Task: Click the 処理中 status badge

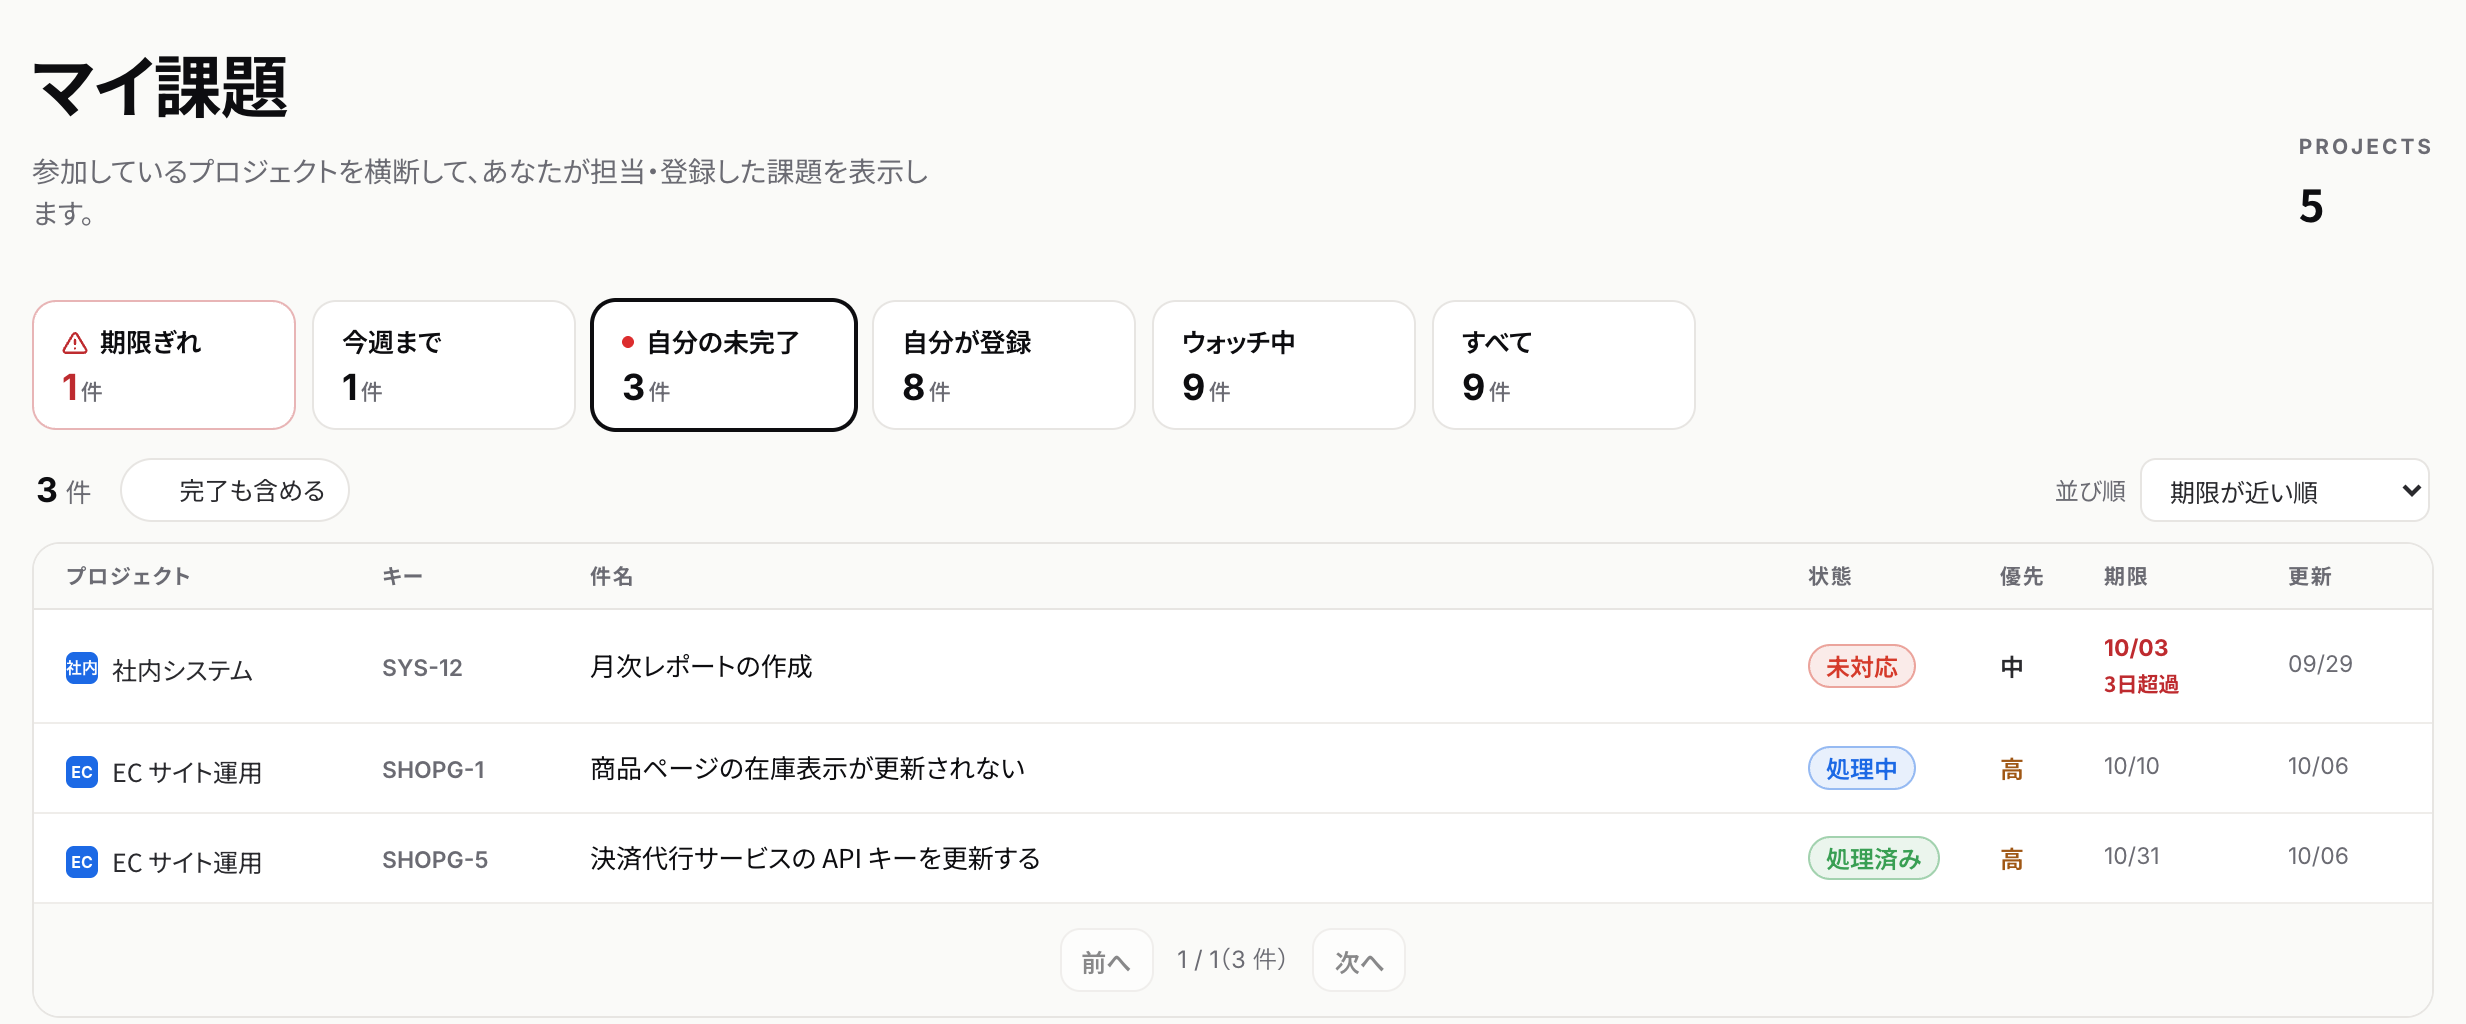Action: pos(1861,769)
